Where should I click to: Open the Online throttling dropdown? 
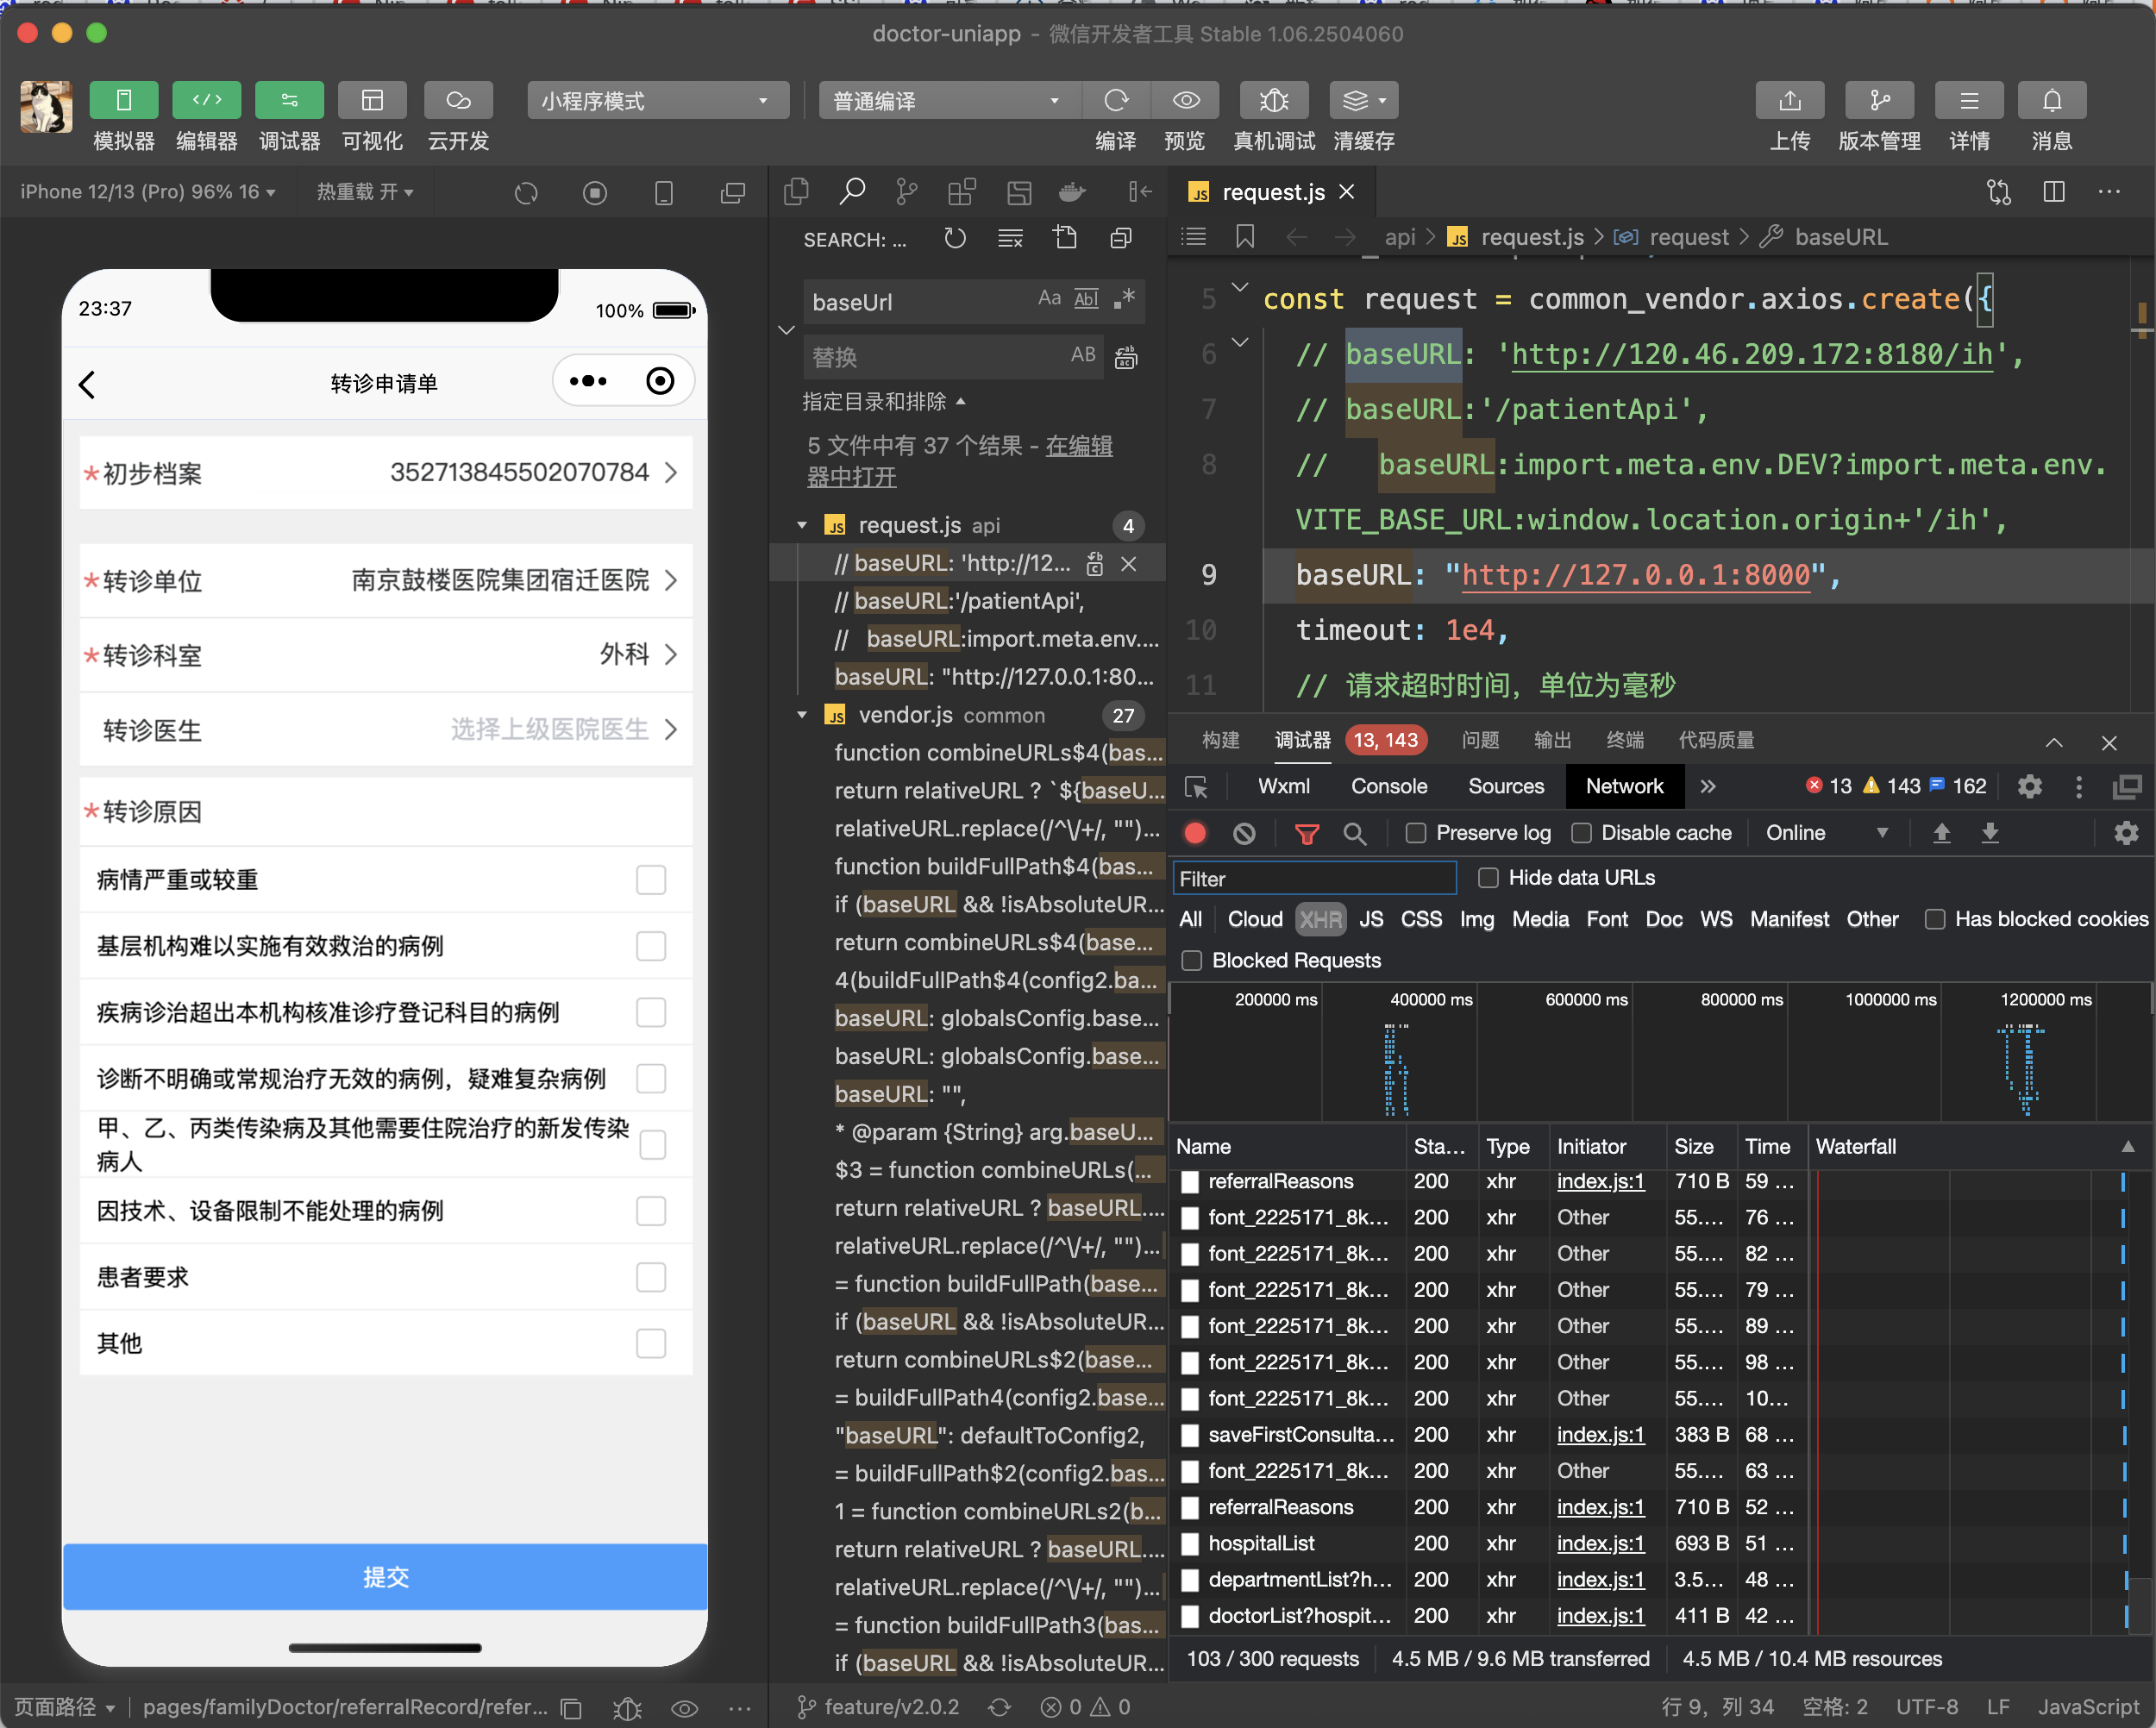point(1827,833)
